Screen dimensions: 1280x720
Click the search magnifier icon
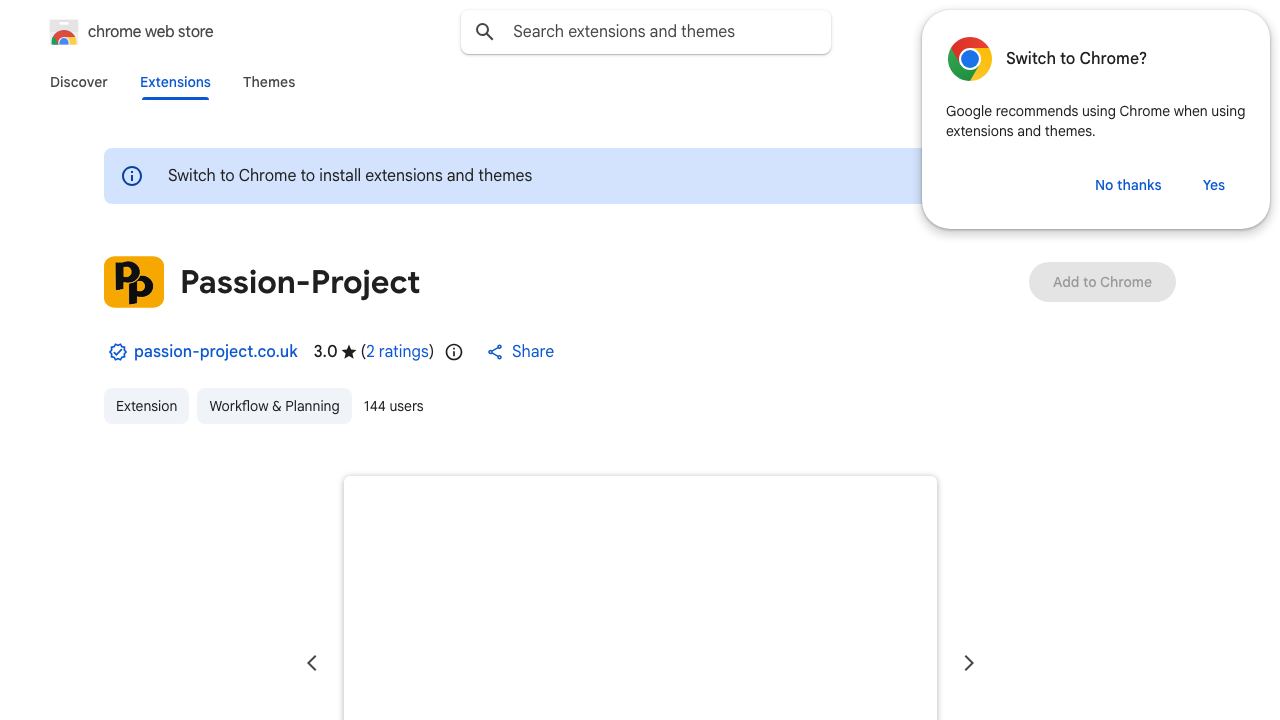(485, 32)
